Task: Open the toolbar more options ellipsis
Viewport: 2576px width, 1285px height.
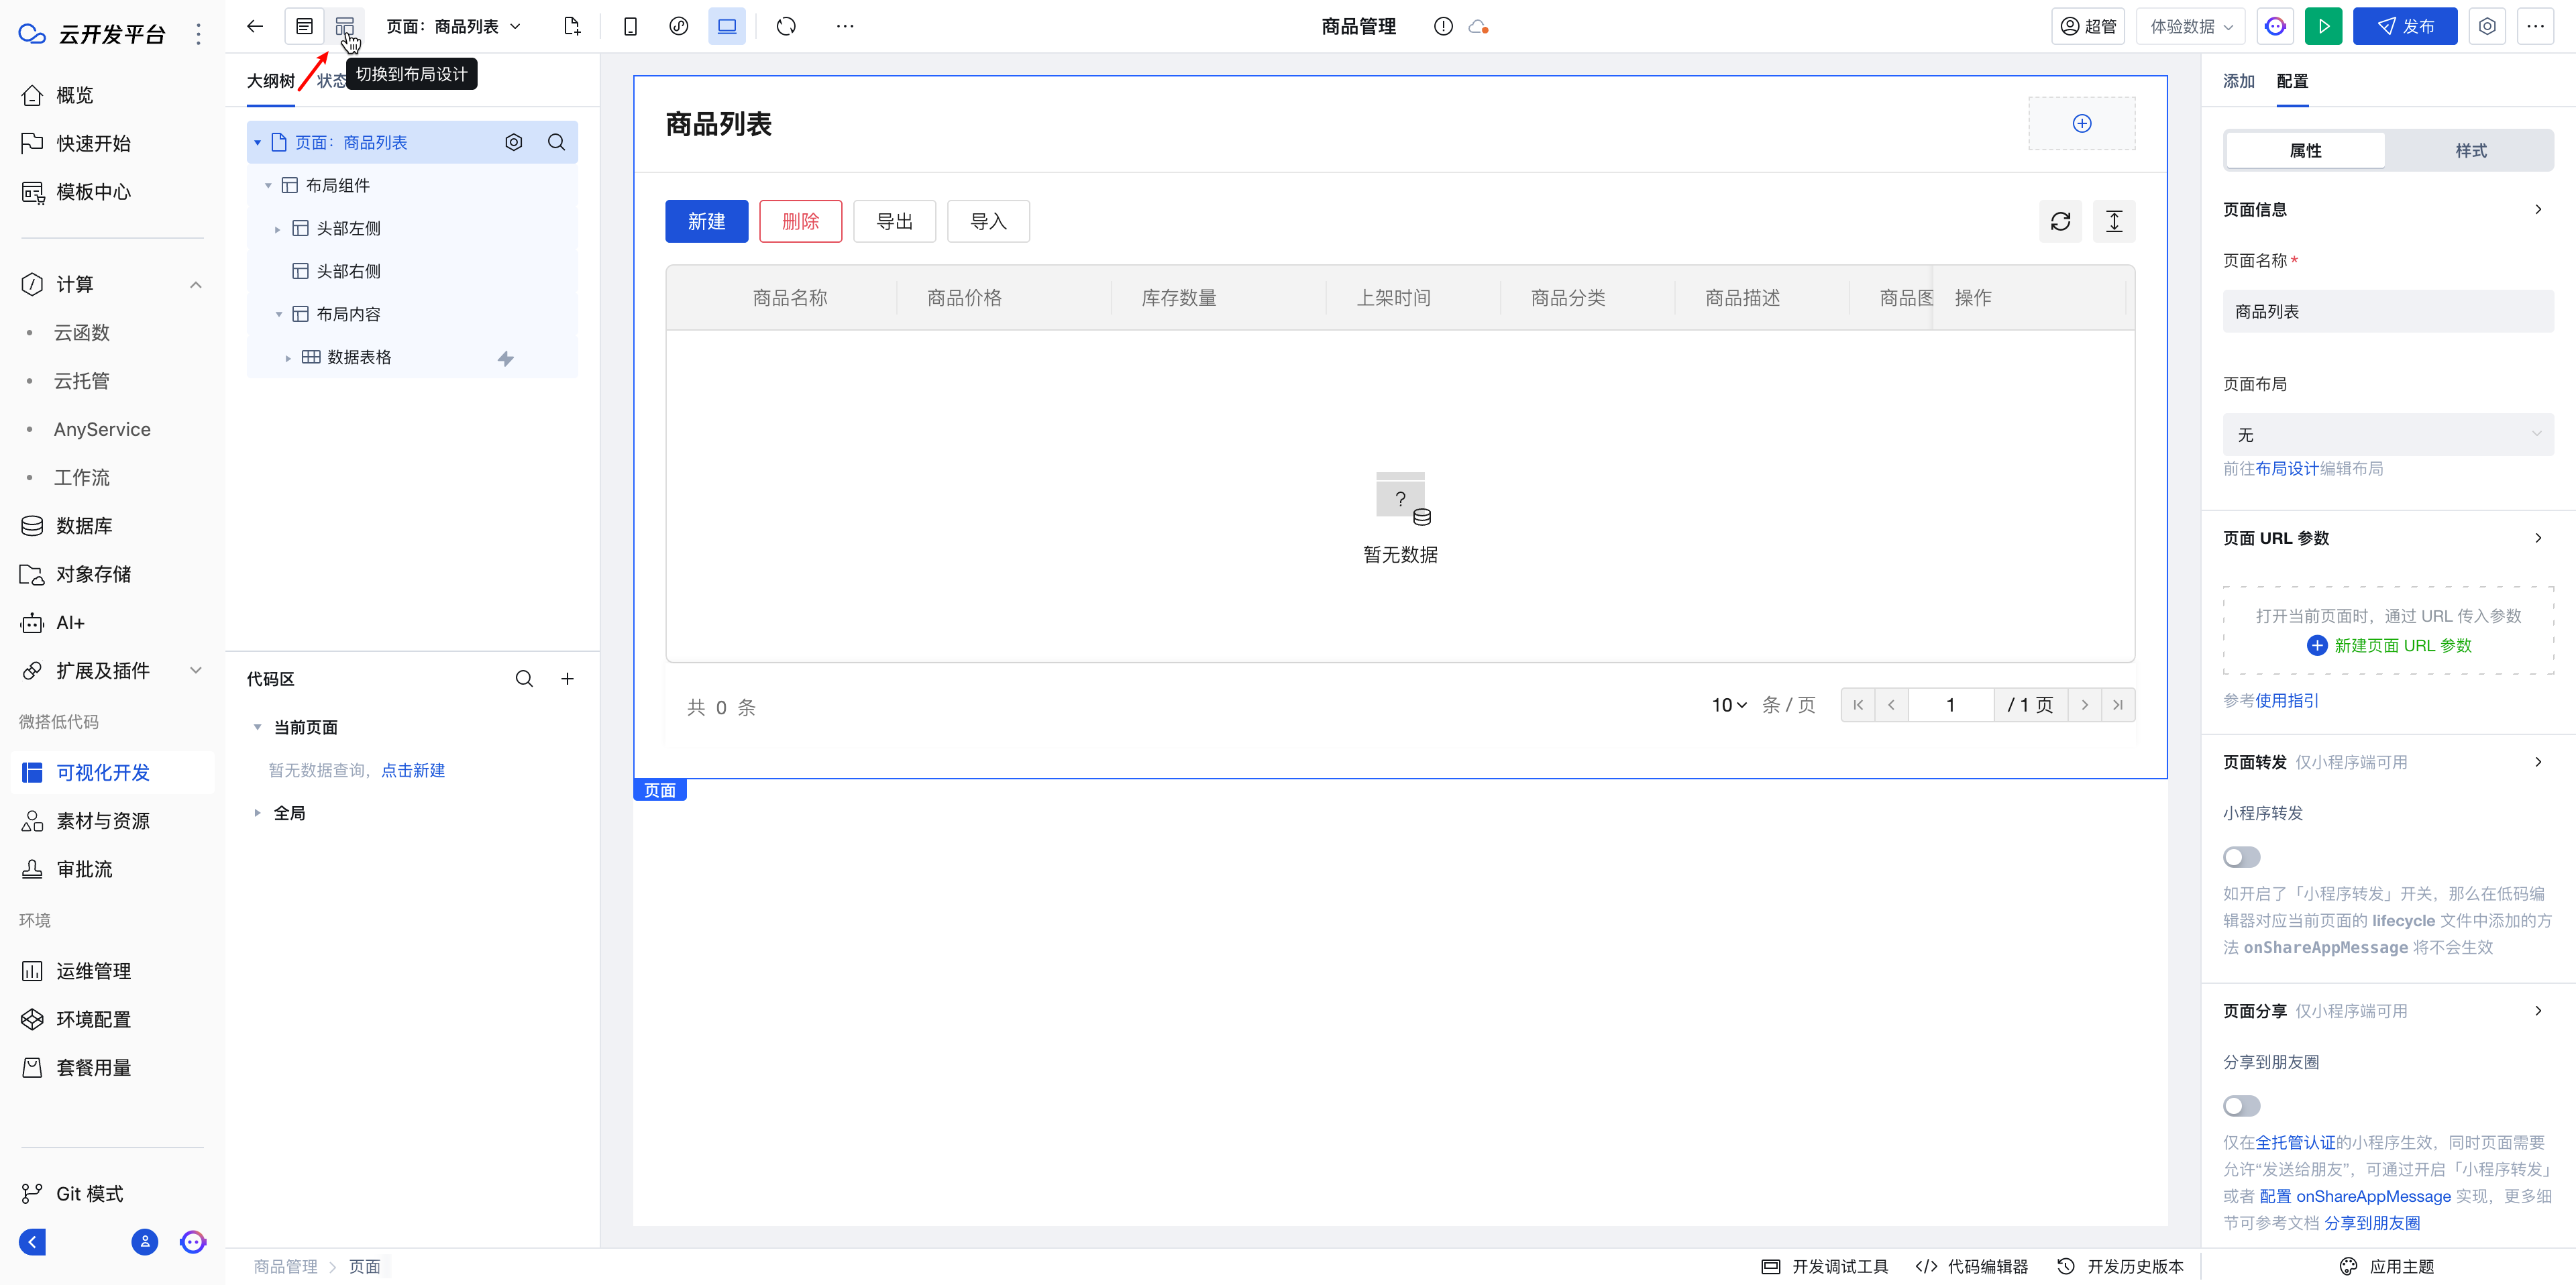Action: point(845,26)
